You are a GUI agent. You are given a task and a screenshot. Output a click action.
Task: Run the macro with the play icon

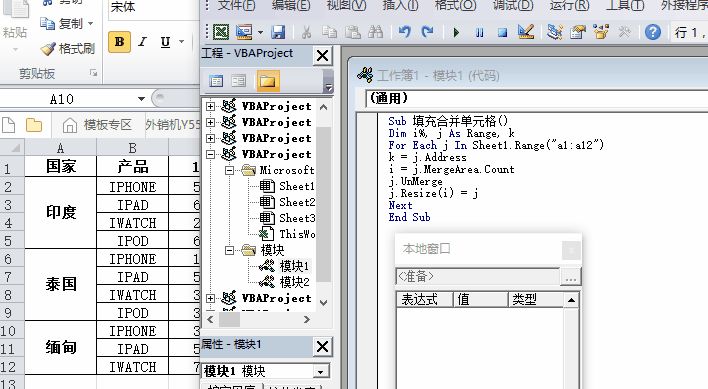tap(456, 32)
